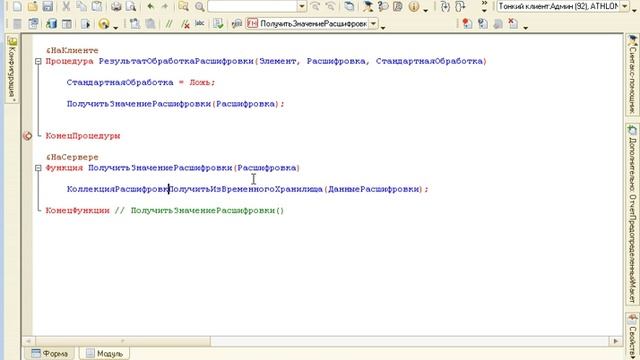Click the horizontal scrollbar right arrow
This screenshot has width=640, height=360.
(x=616, y=341)
